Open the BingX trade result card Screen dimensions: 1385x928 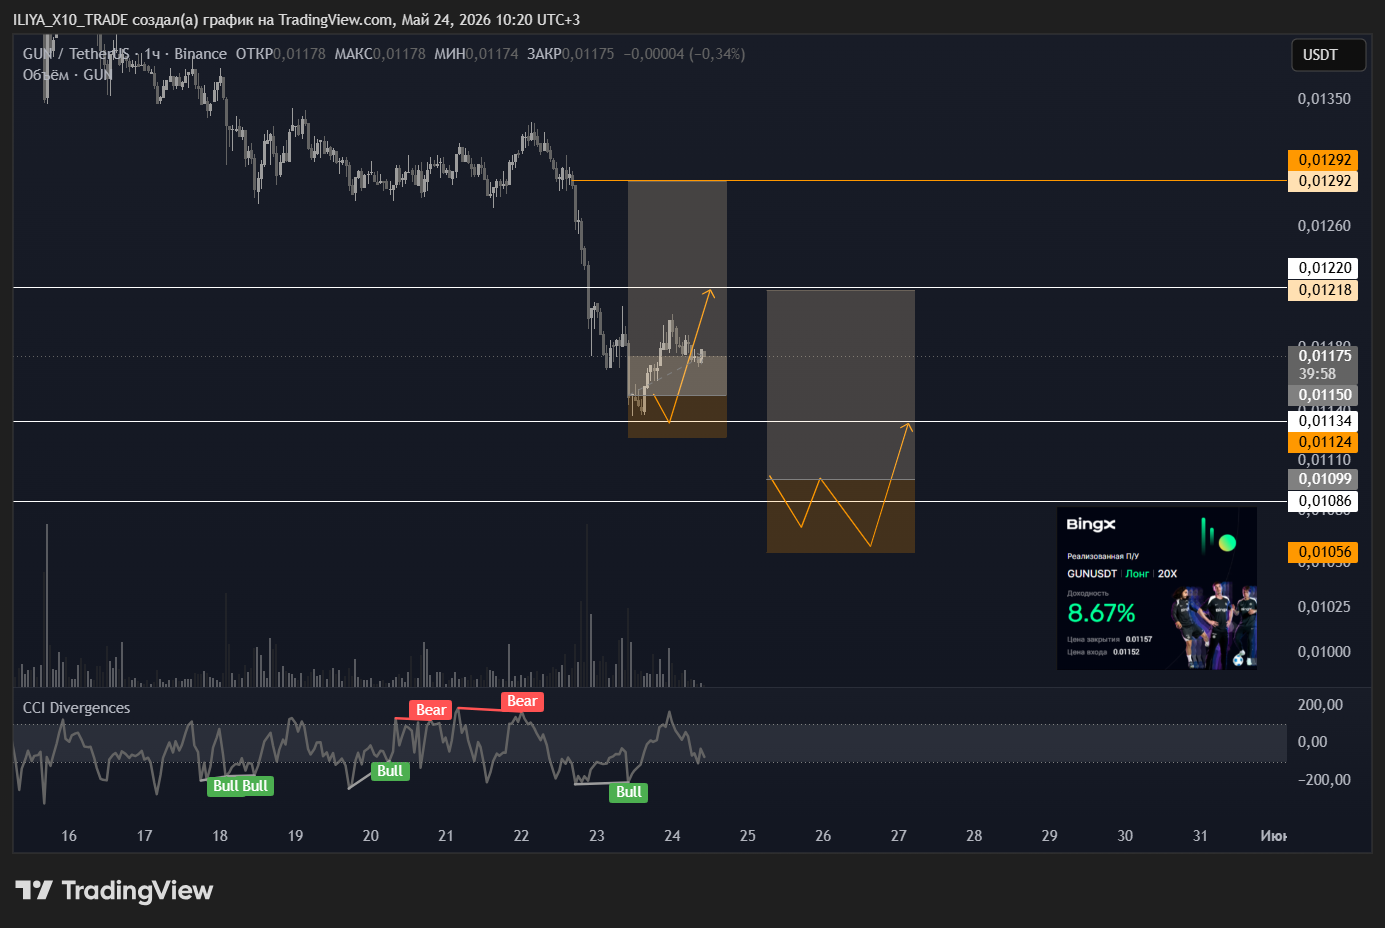(x=1157, y=588)
